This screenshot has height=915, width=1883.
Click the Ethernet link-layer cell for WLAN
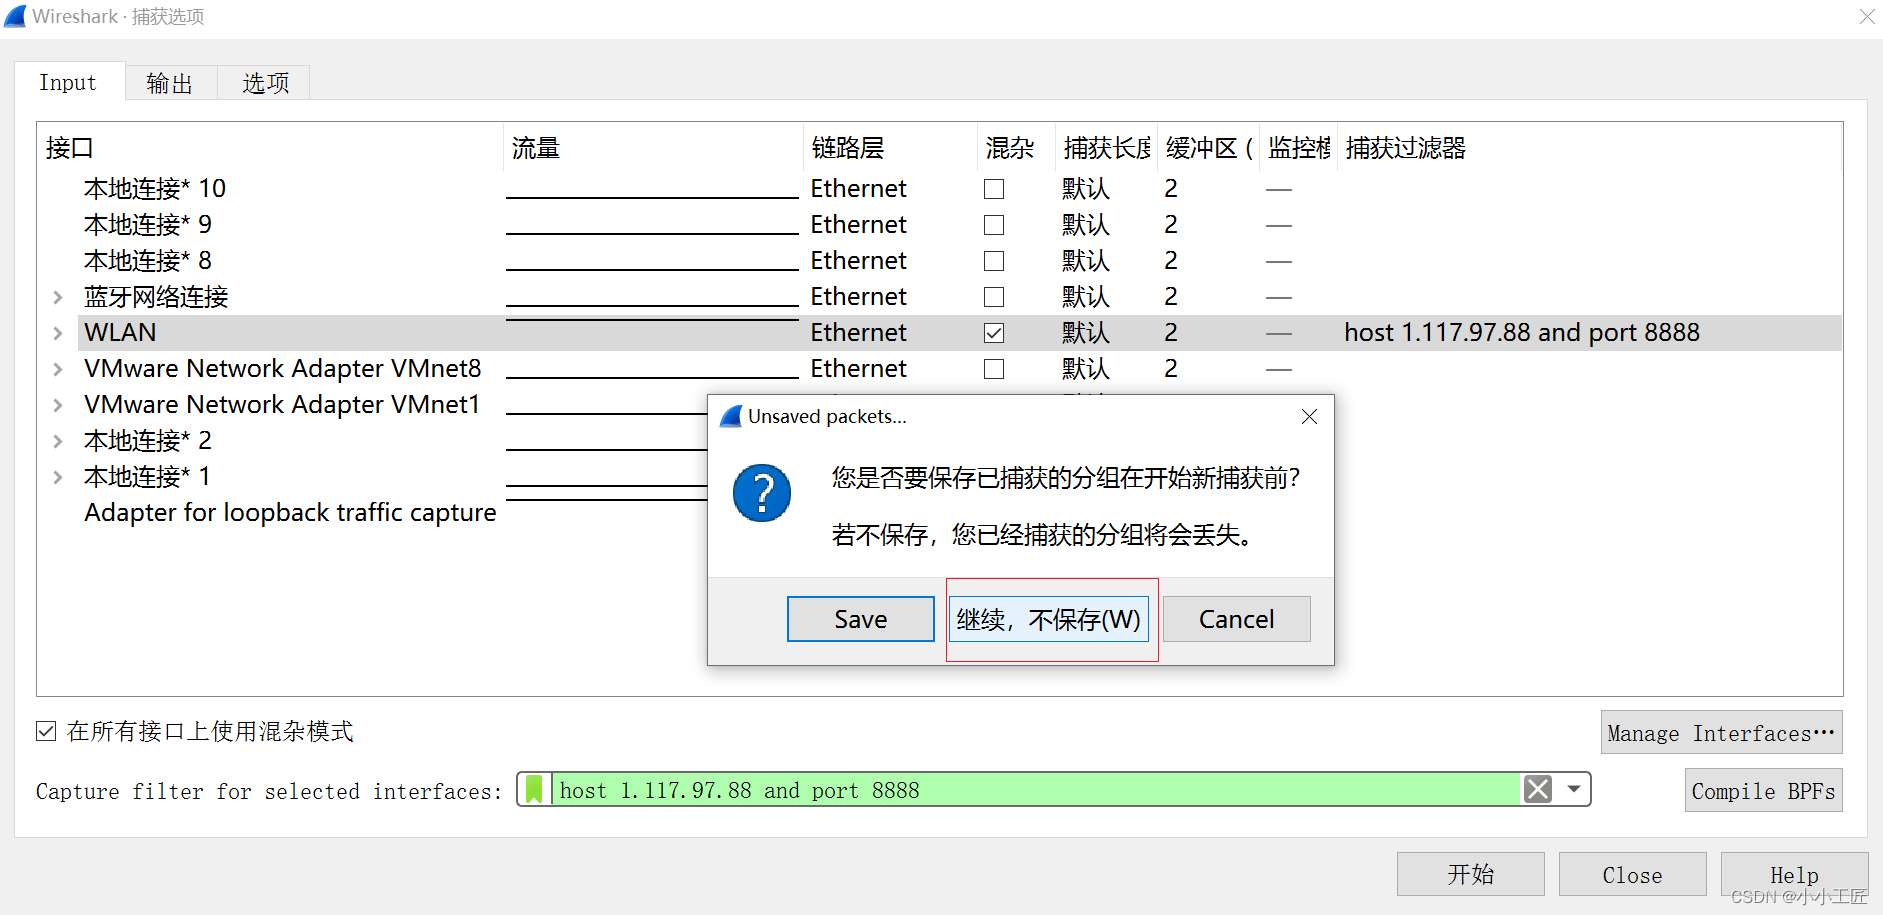(859, 332)
